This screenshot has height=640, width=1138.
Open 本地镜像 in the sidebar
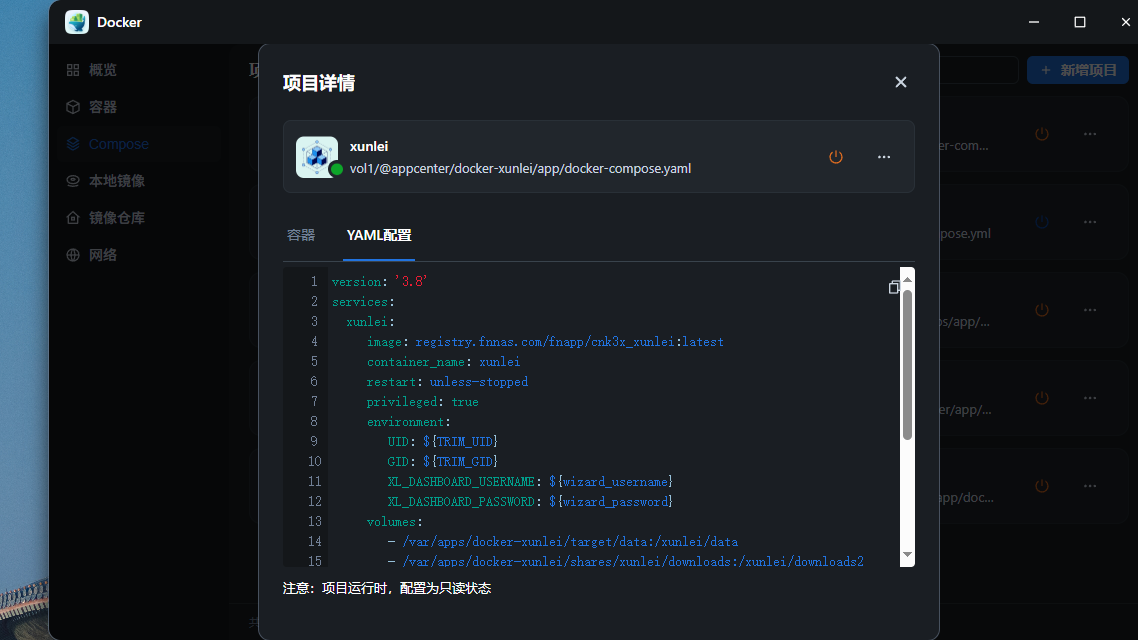[x=116, y=181]
